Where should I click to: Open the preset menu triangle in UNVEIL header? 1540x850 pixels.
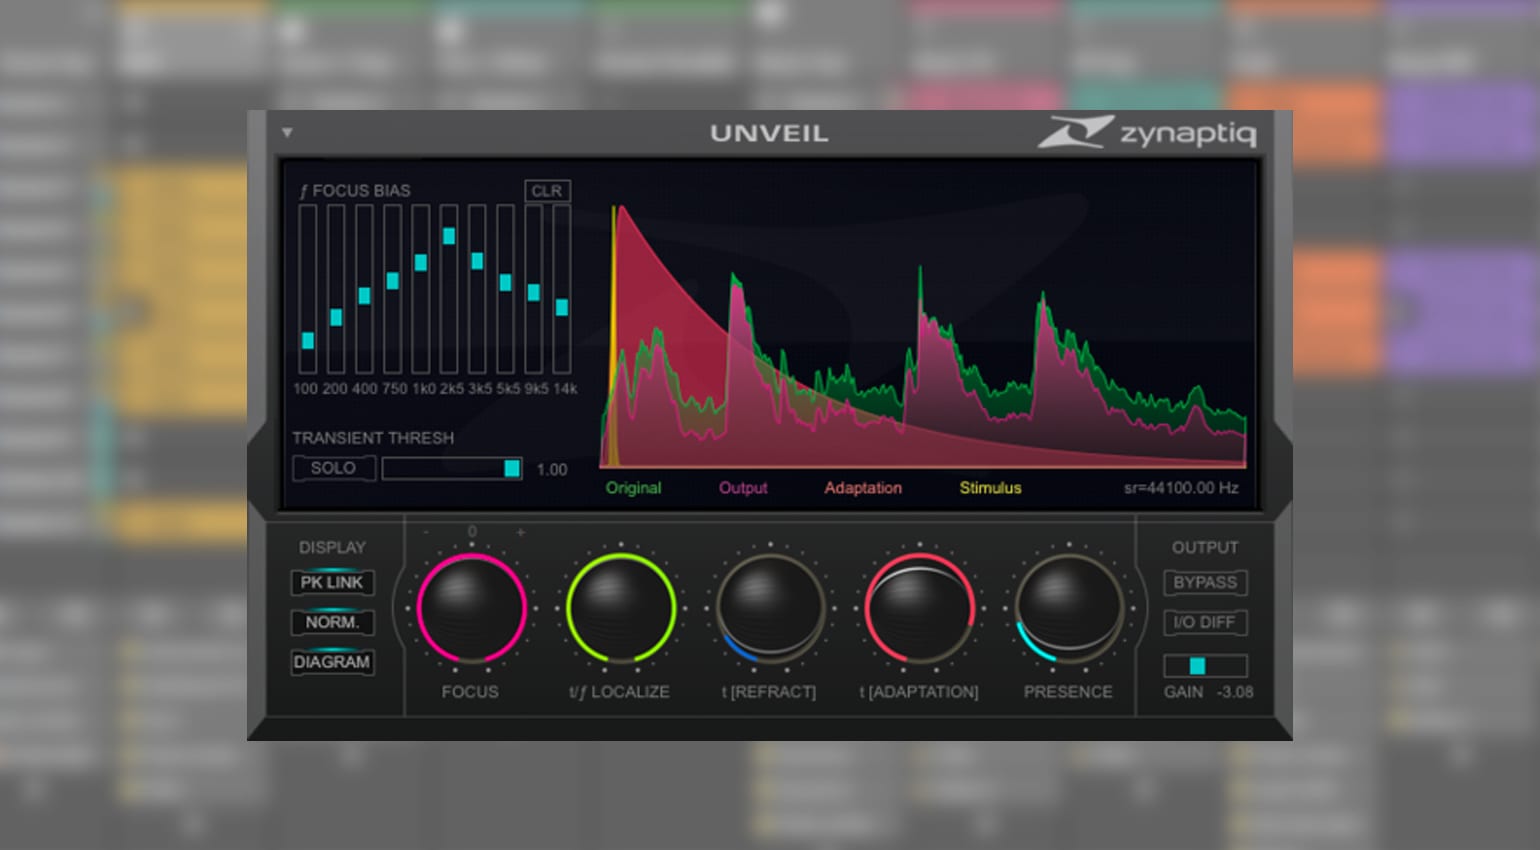(287, 133)
